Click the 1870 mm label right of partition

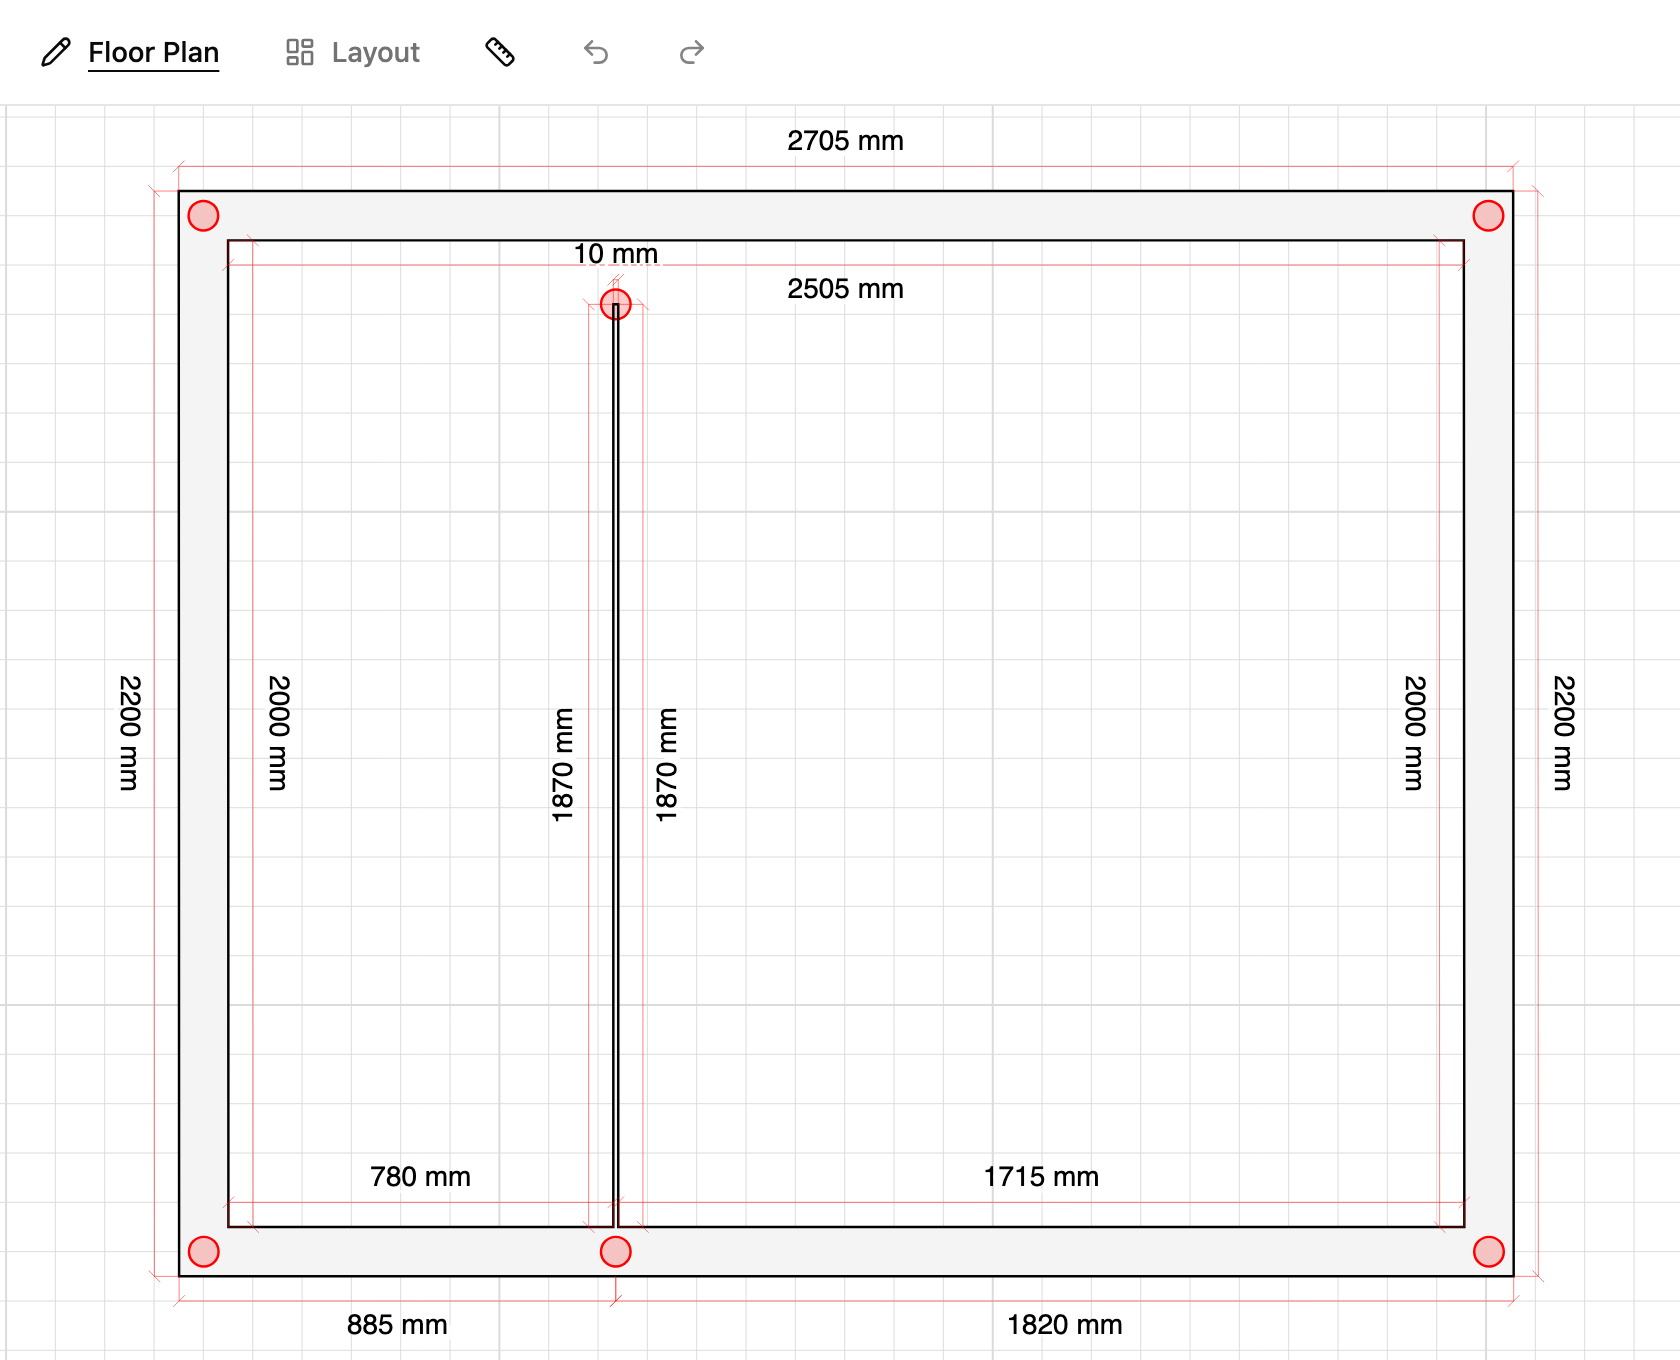(667, 765)
